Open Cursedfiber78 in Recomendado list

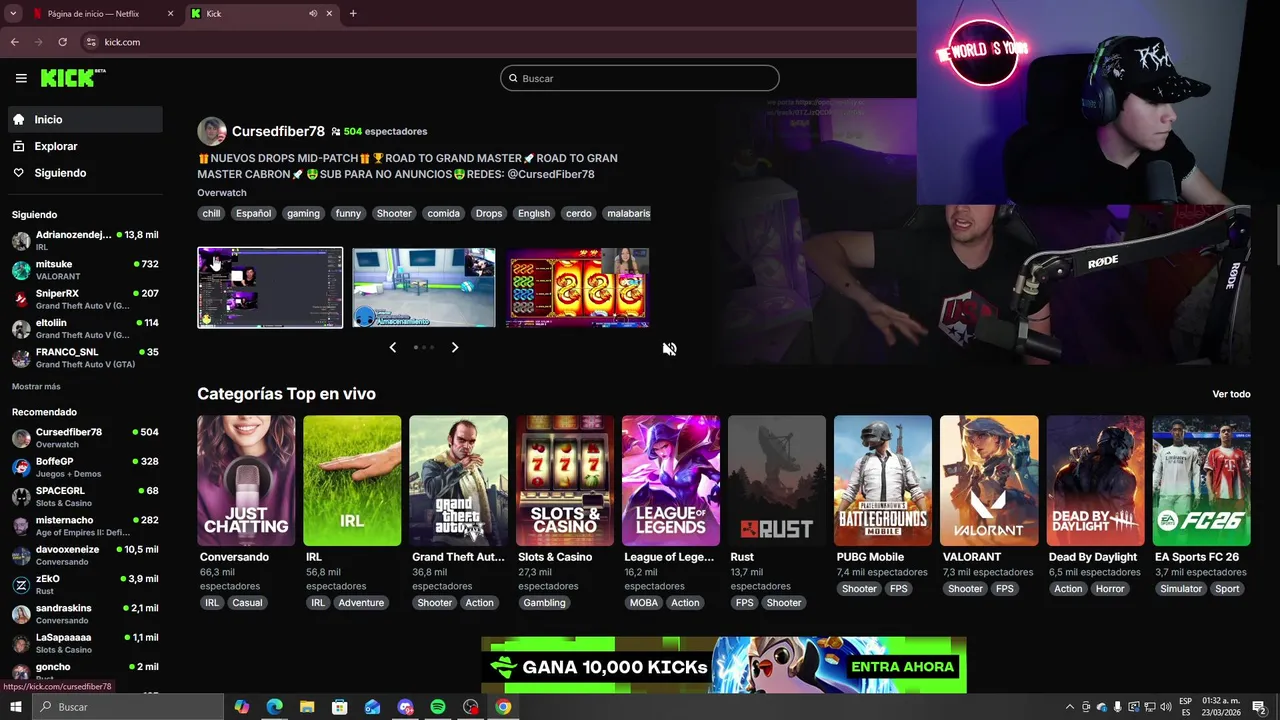[x=85, y=438]
